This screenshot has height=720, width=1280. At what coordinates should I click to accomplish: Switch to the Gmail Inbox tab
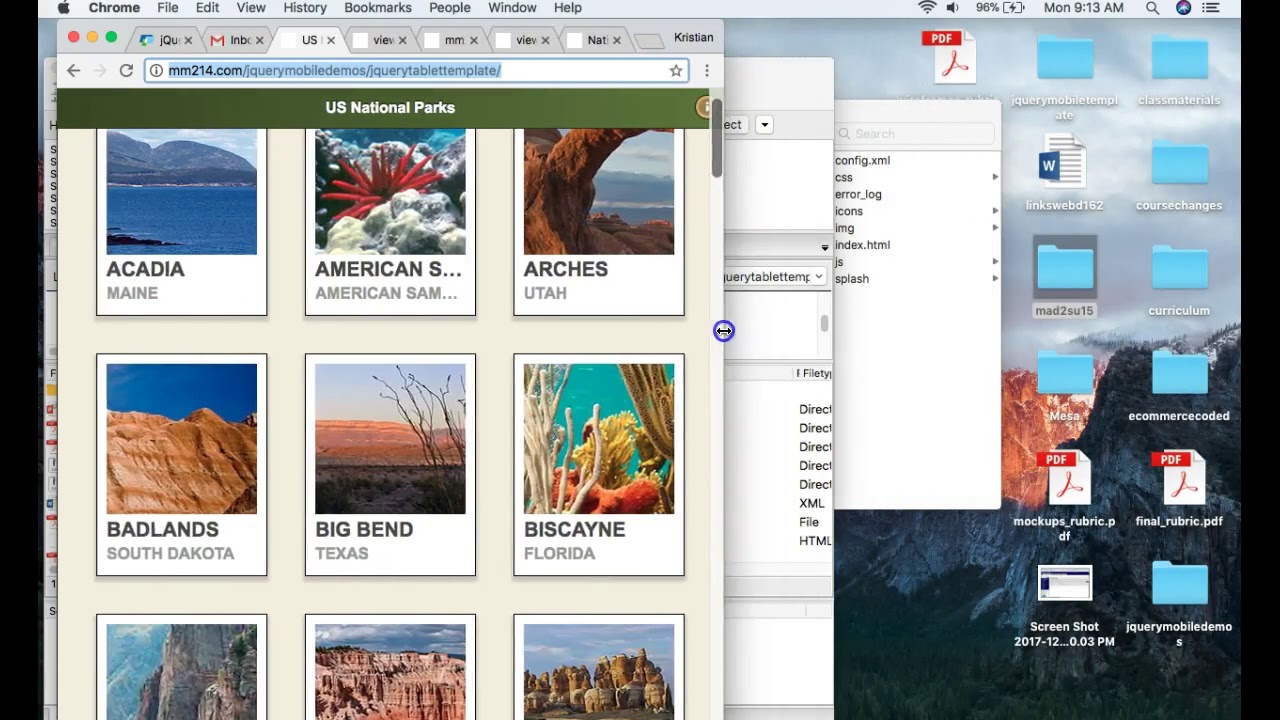tap(236, 40)
